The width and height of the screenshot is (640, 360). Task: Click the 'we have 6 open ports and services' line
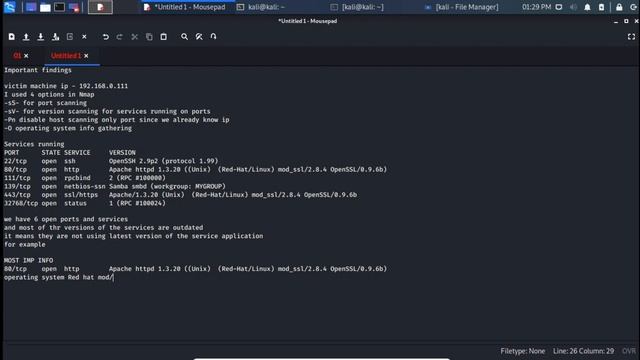(66, 219)
